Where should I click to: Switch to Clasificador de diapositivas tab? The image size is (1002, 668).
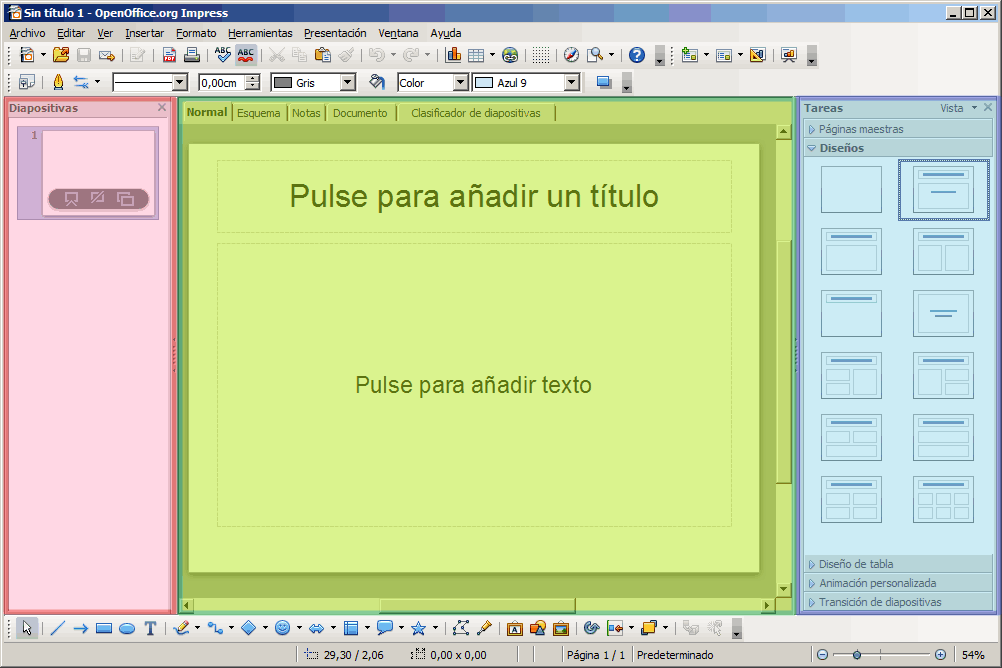click(x=475, y=113)
